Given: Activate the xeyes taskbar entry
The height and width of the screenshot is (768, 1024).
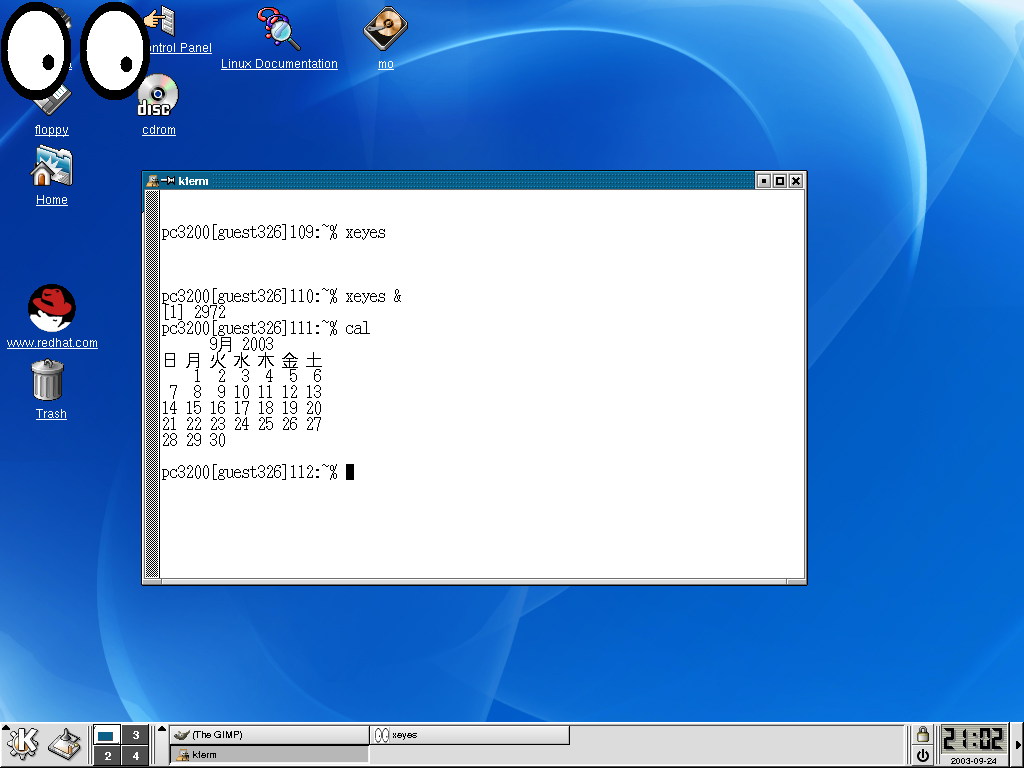Looking at the screenshot, I should coord(470,735).
